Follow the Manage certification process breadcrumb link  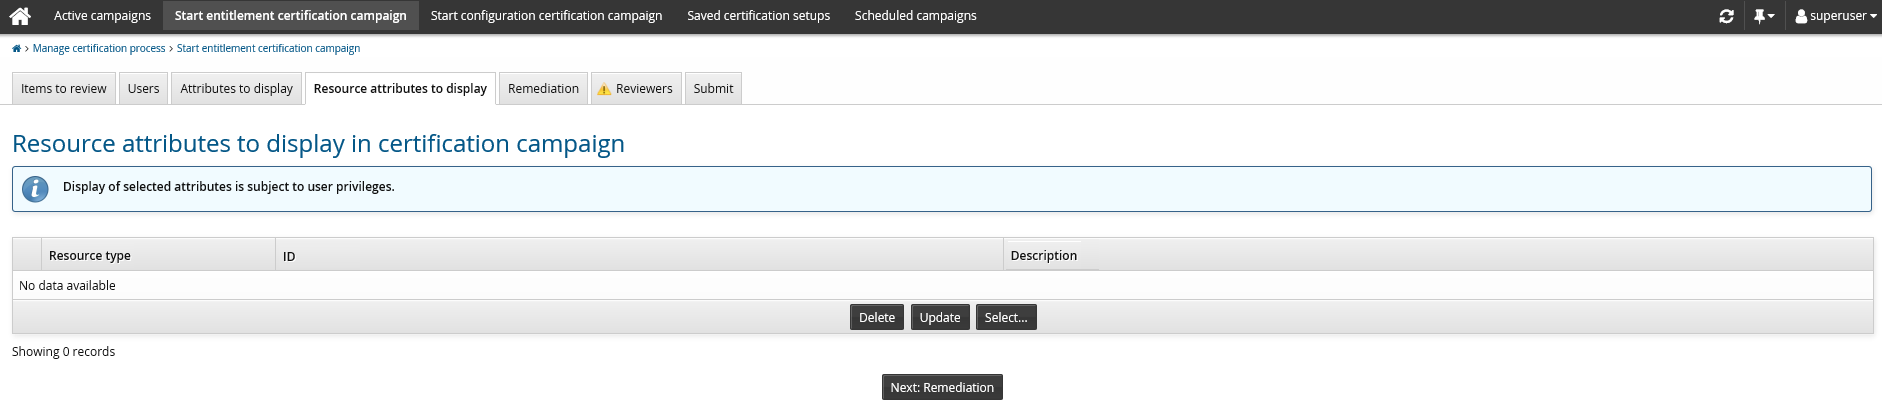point(99,49)
